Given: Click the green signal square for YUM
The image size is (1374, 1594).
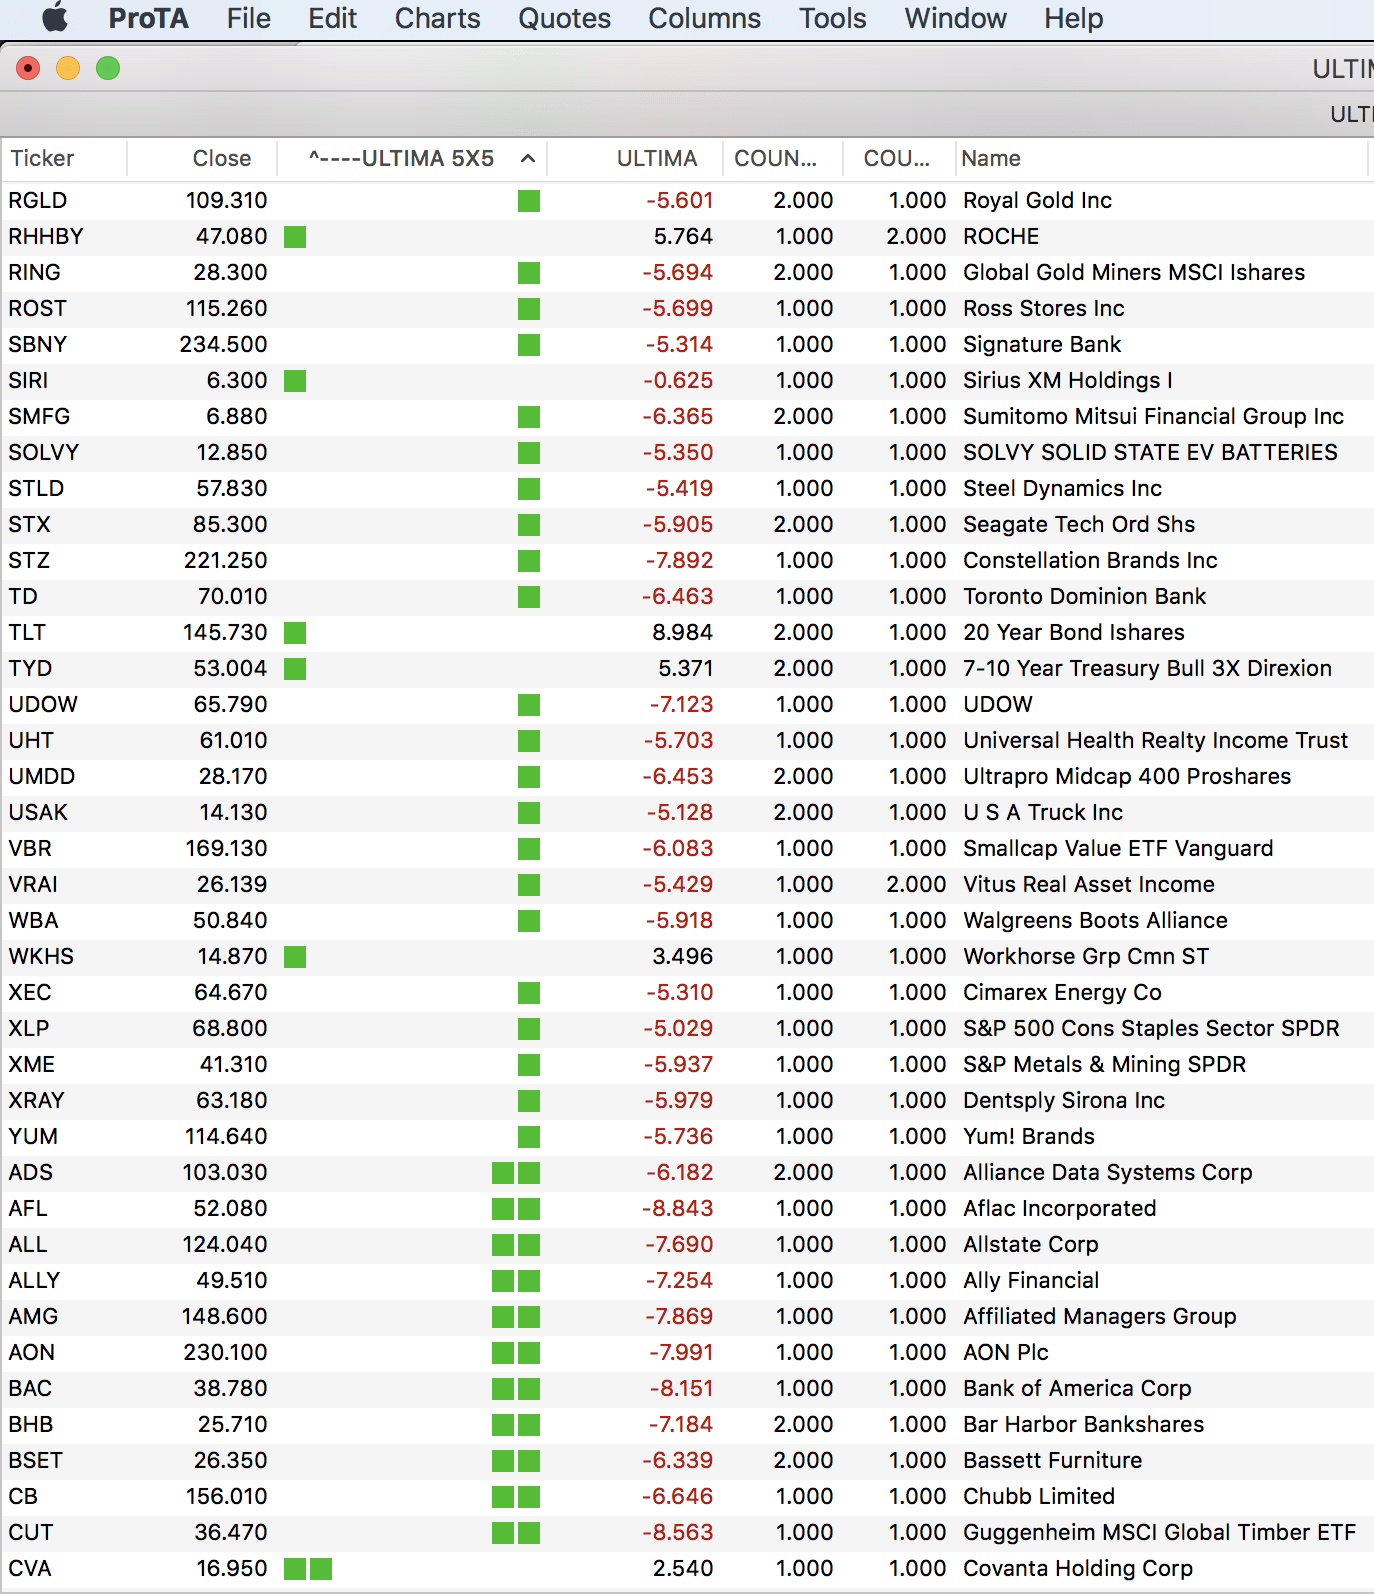Looking at the screenshot, I should click(x=529, y=1137).
